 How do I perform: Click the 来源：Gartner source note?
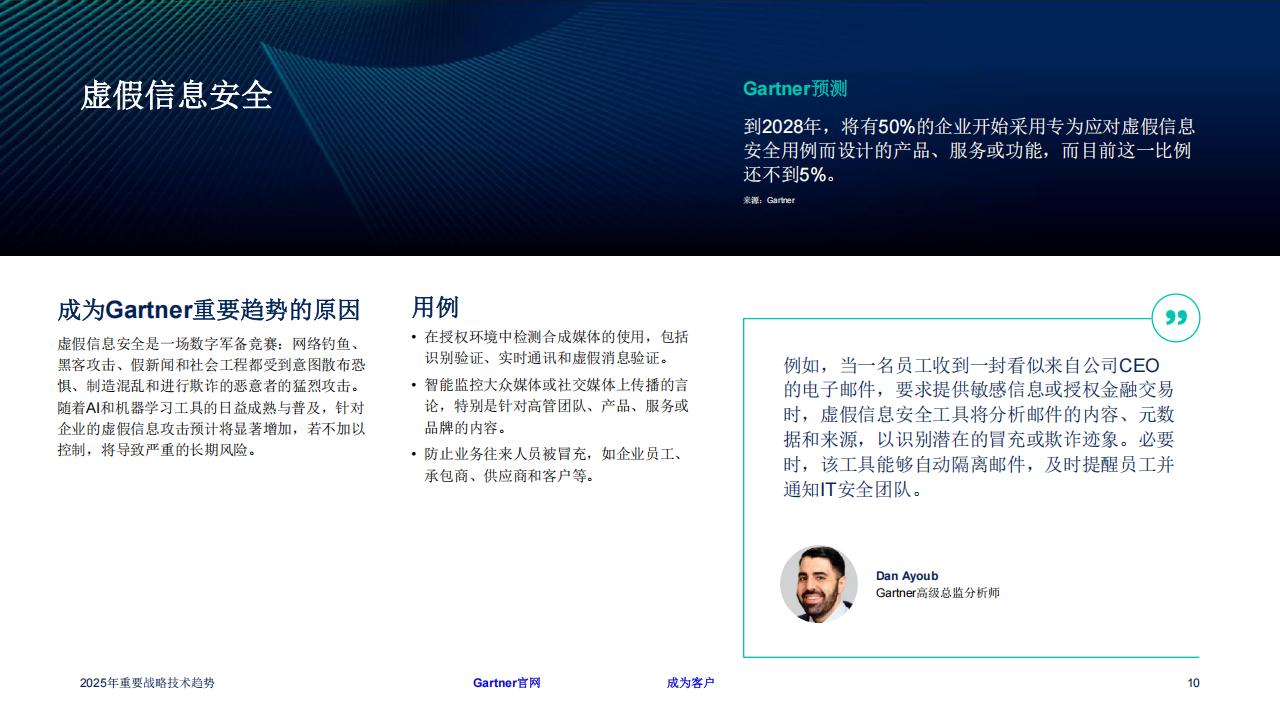pyautogui.click(x=769, y=200)
